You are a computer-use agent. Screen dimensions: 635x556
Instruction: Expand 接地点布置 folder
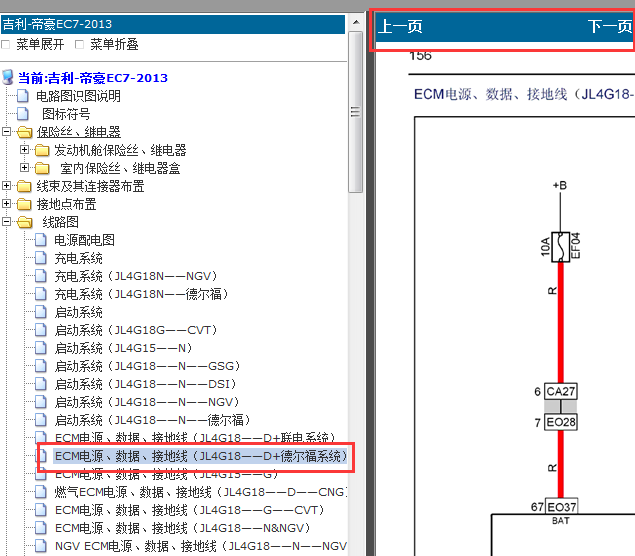(6, 204)
